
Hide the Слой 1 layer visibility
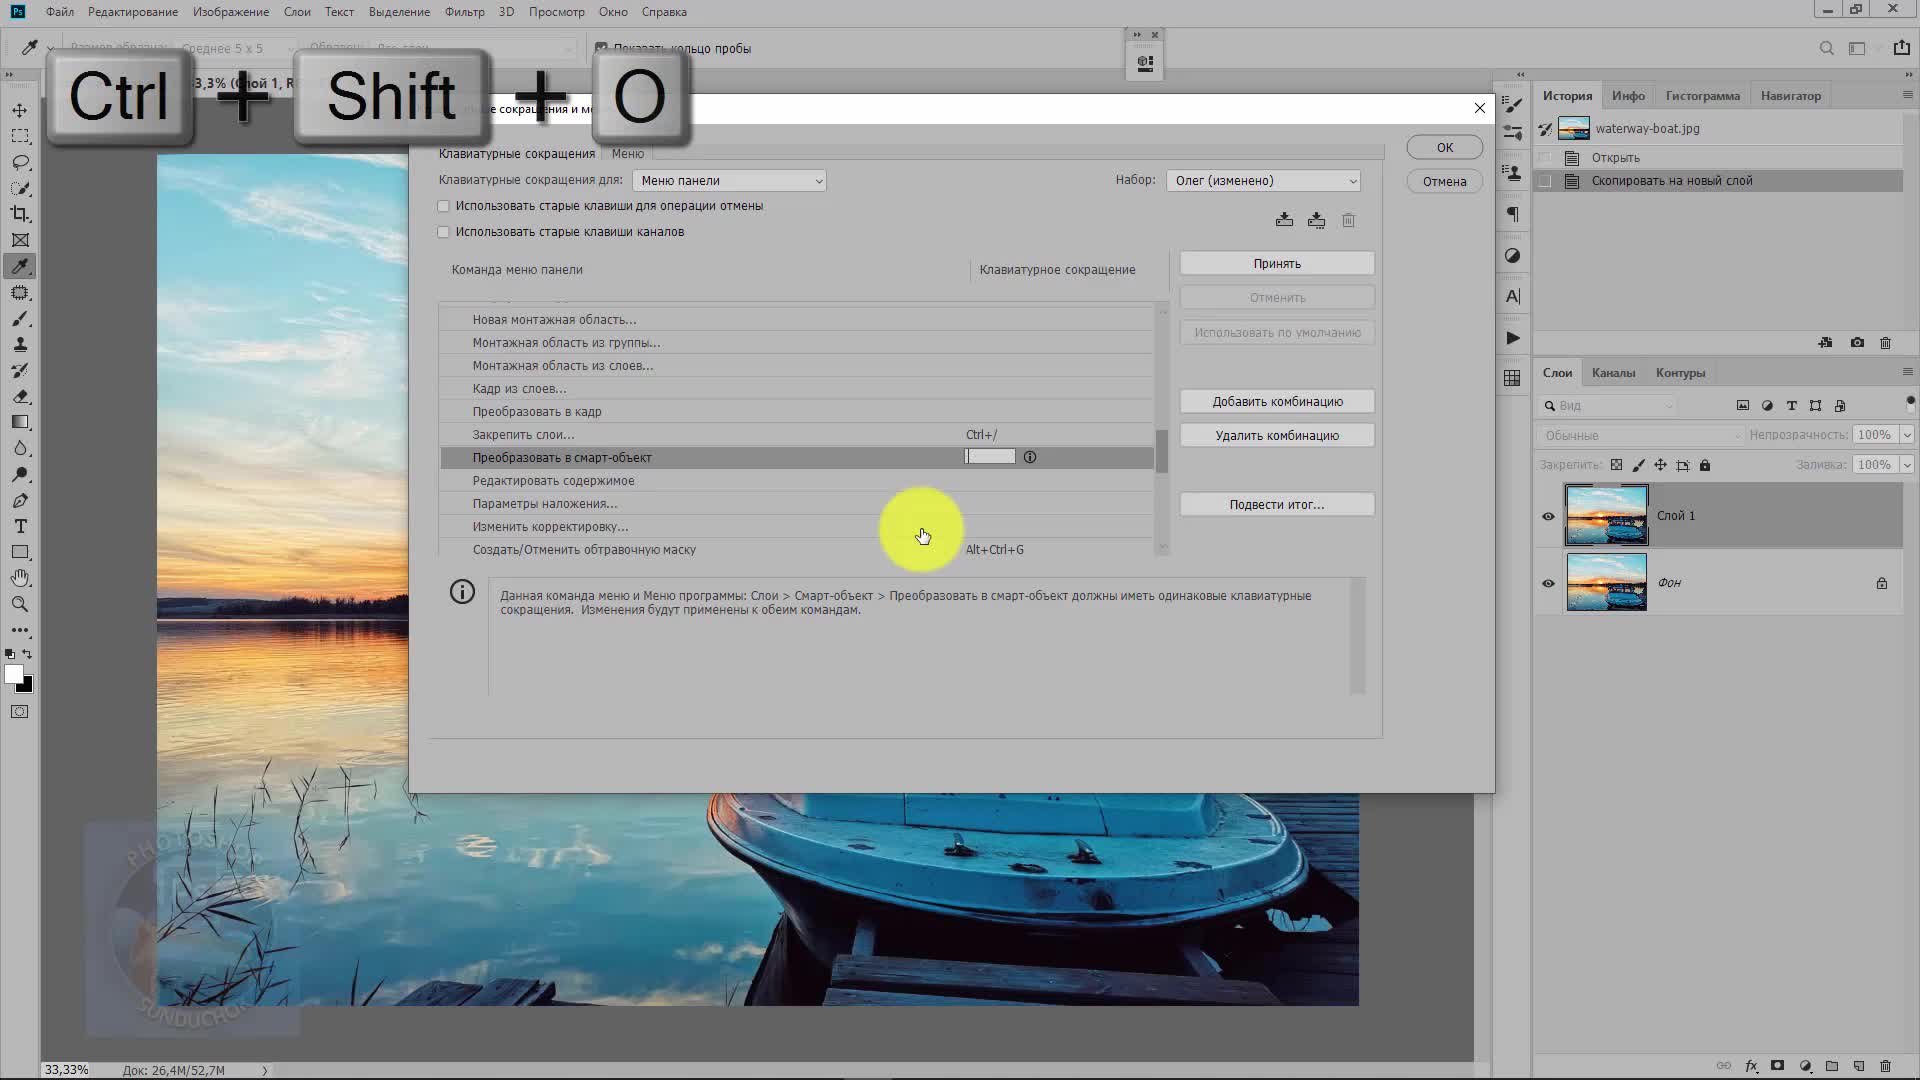(x=1548, y=516)
